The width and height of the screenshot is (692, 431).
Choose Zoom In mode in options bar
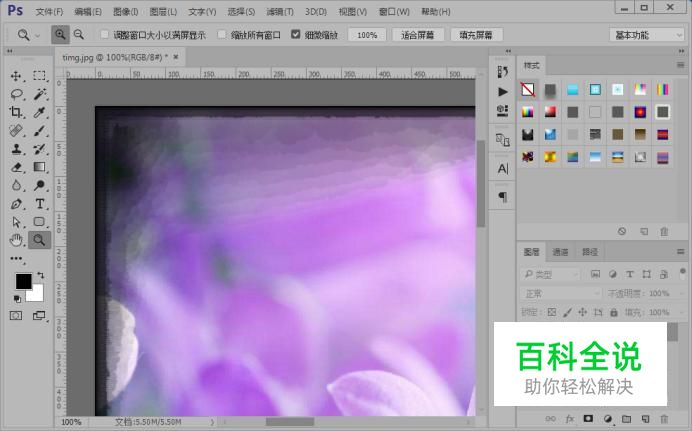60,34
